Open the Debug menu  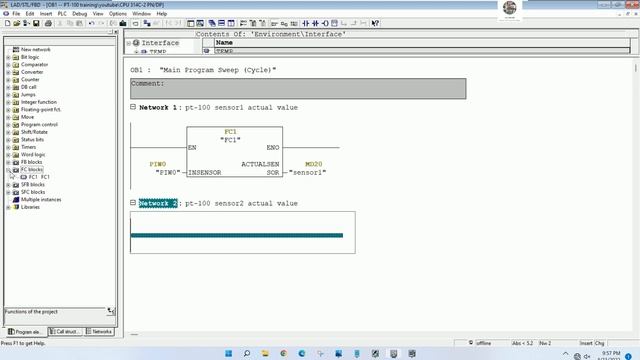click(x=80, y=14)
